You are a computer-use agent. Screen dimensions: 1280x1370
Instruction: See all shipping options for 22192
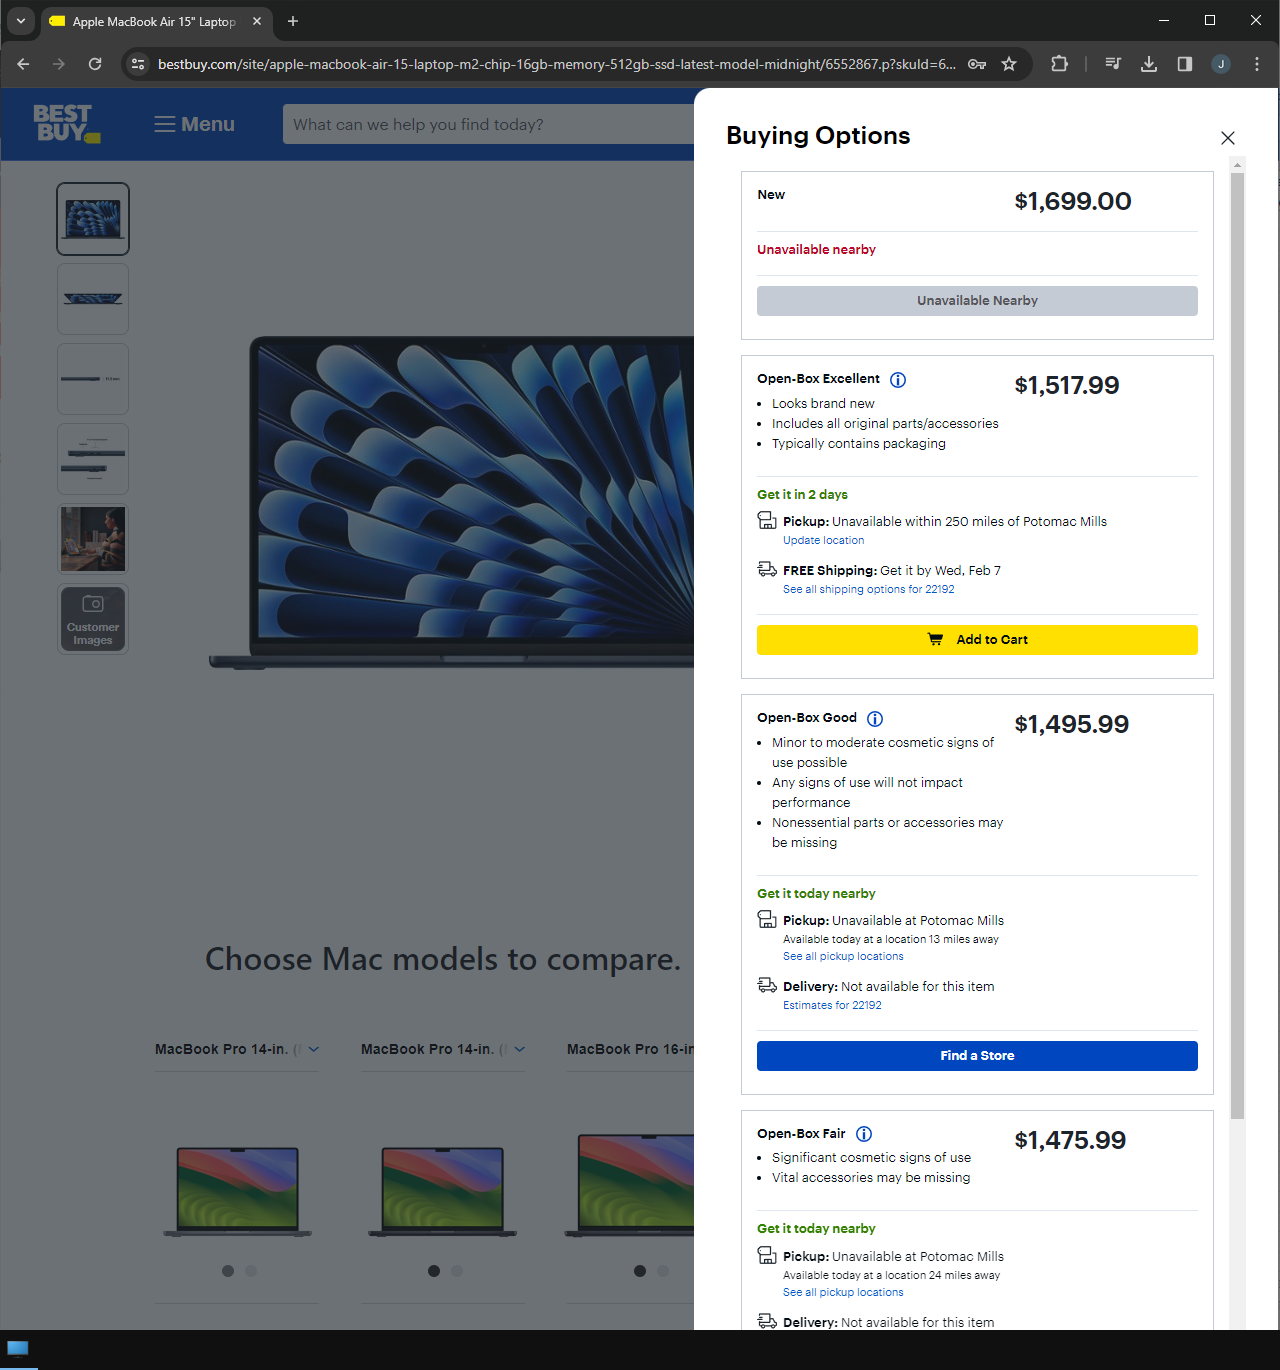[x=868, y=589]
